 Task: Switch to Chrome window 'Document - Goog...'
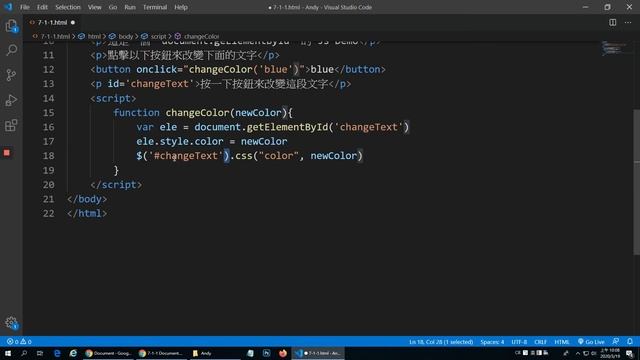[109, 353]
